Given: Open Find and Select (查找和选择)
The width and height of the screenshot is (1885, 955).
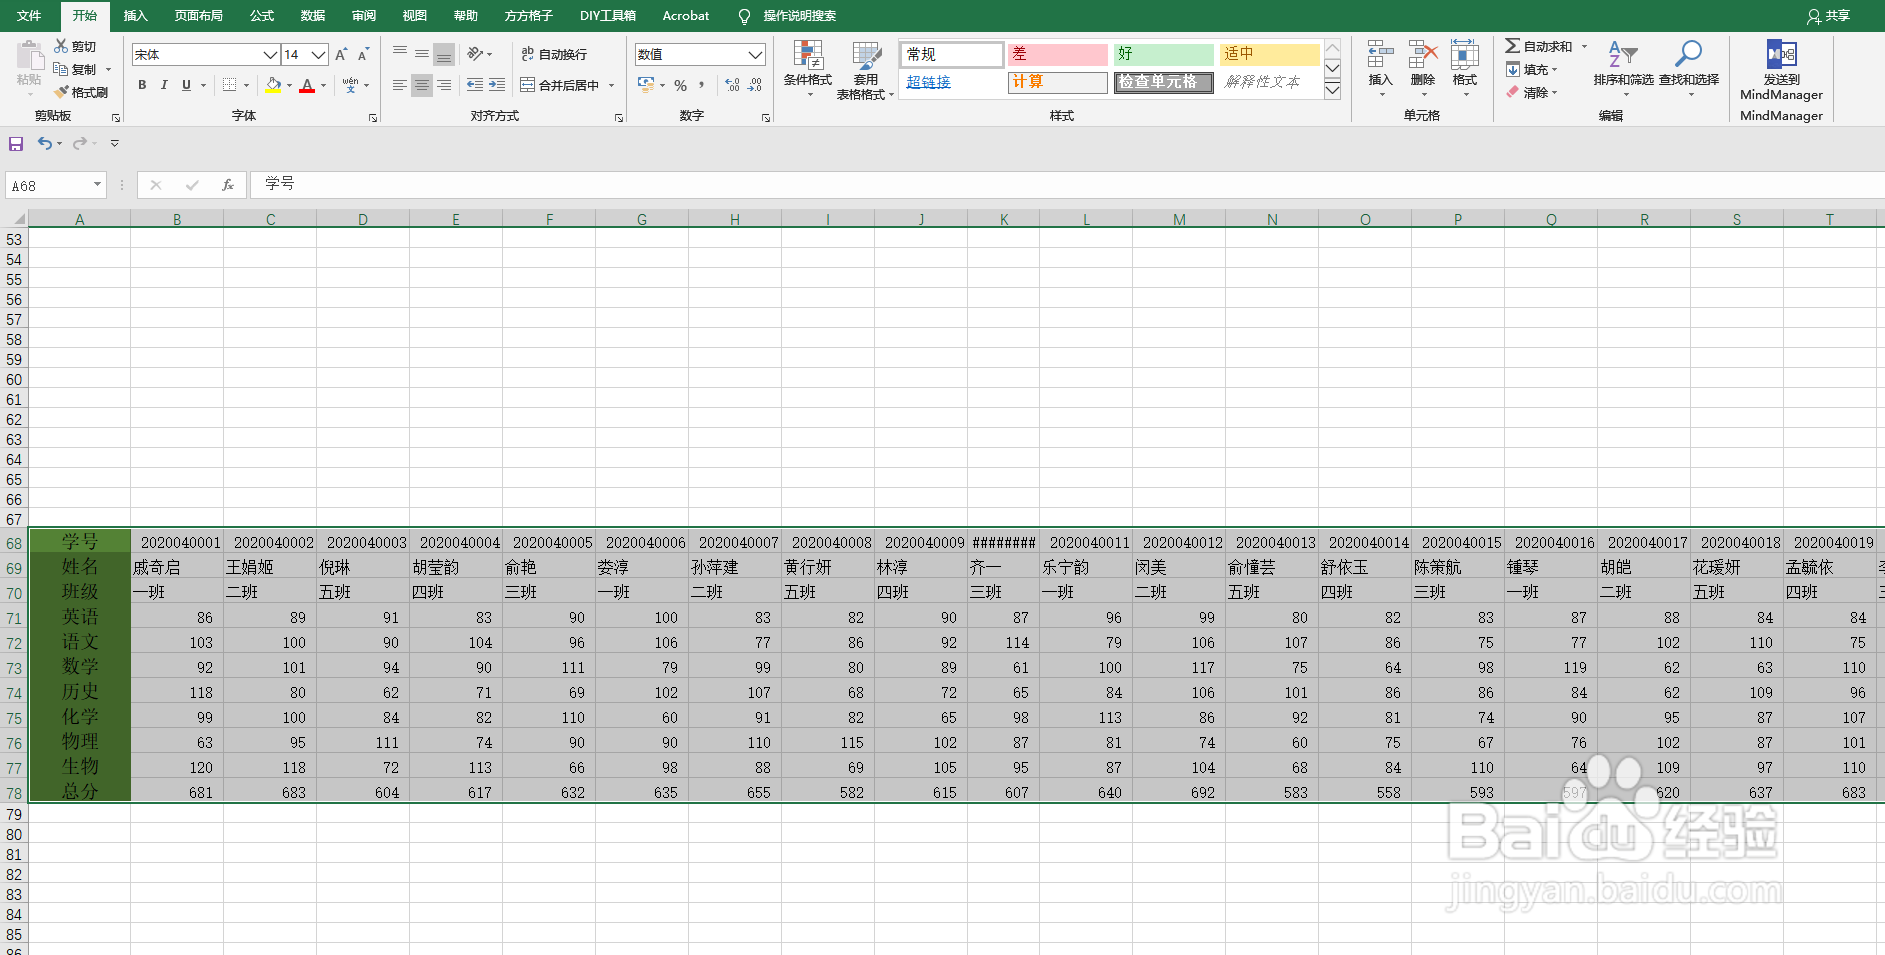Looking at the screenshot, I should tap(1689, 67).
